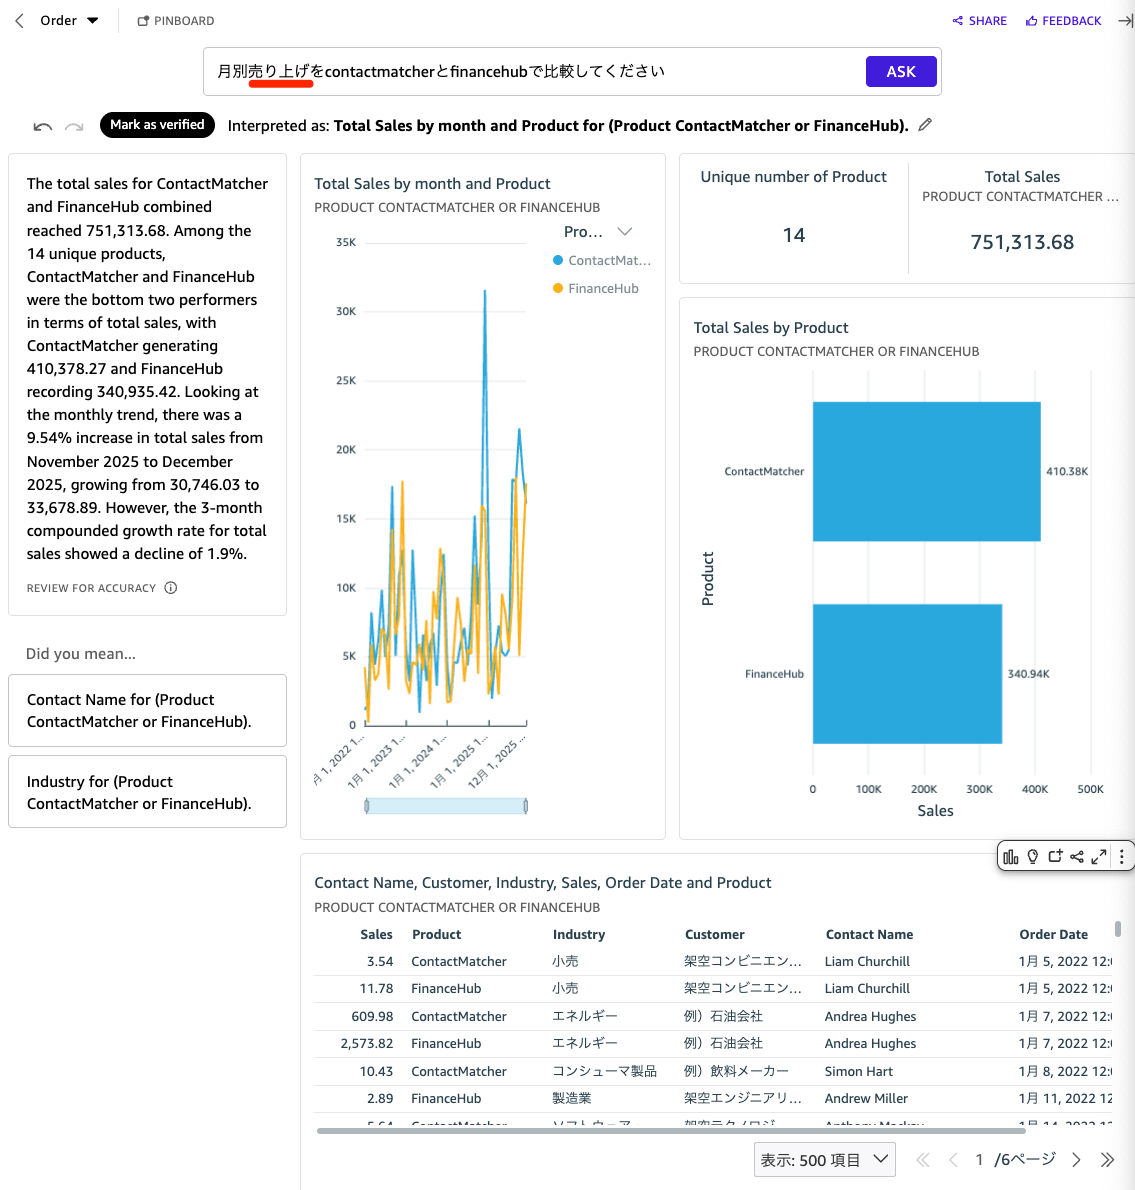This screenshot has height=1190, width=1135.
Task: Expand the table visual to full screen
Action: (x=1099, y=856)
